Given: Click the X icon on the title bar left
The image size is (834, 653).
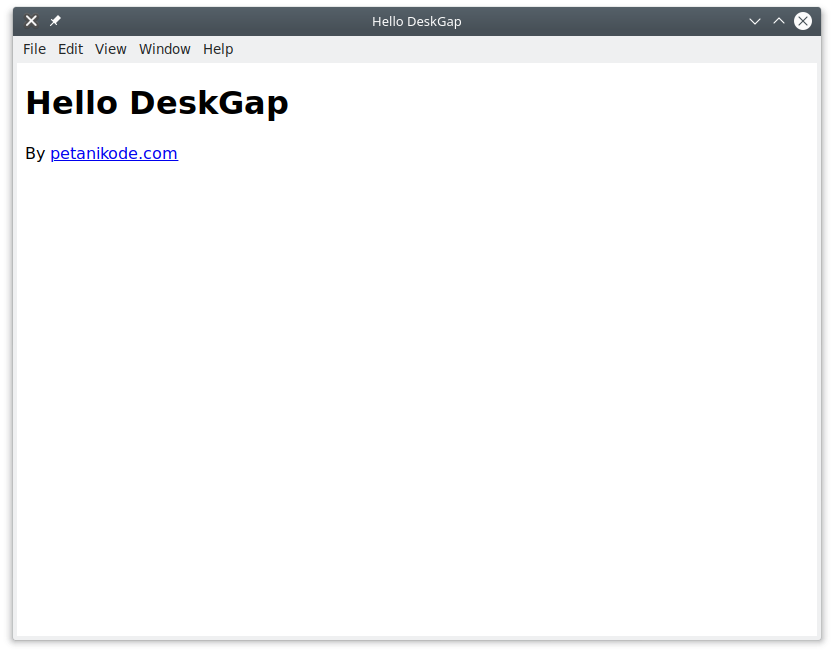Looking at the screenshot, I should [x=30, y=20].
